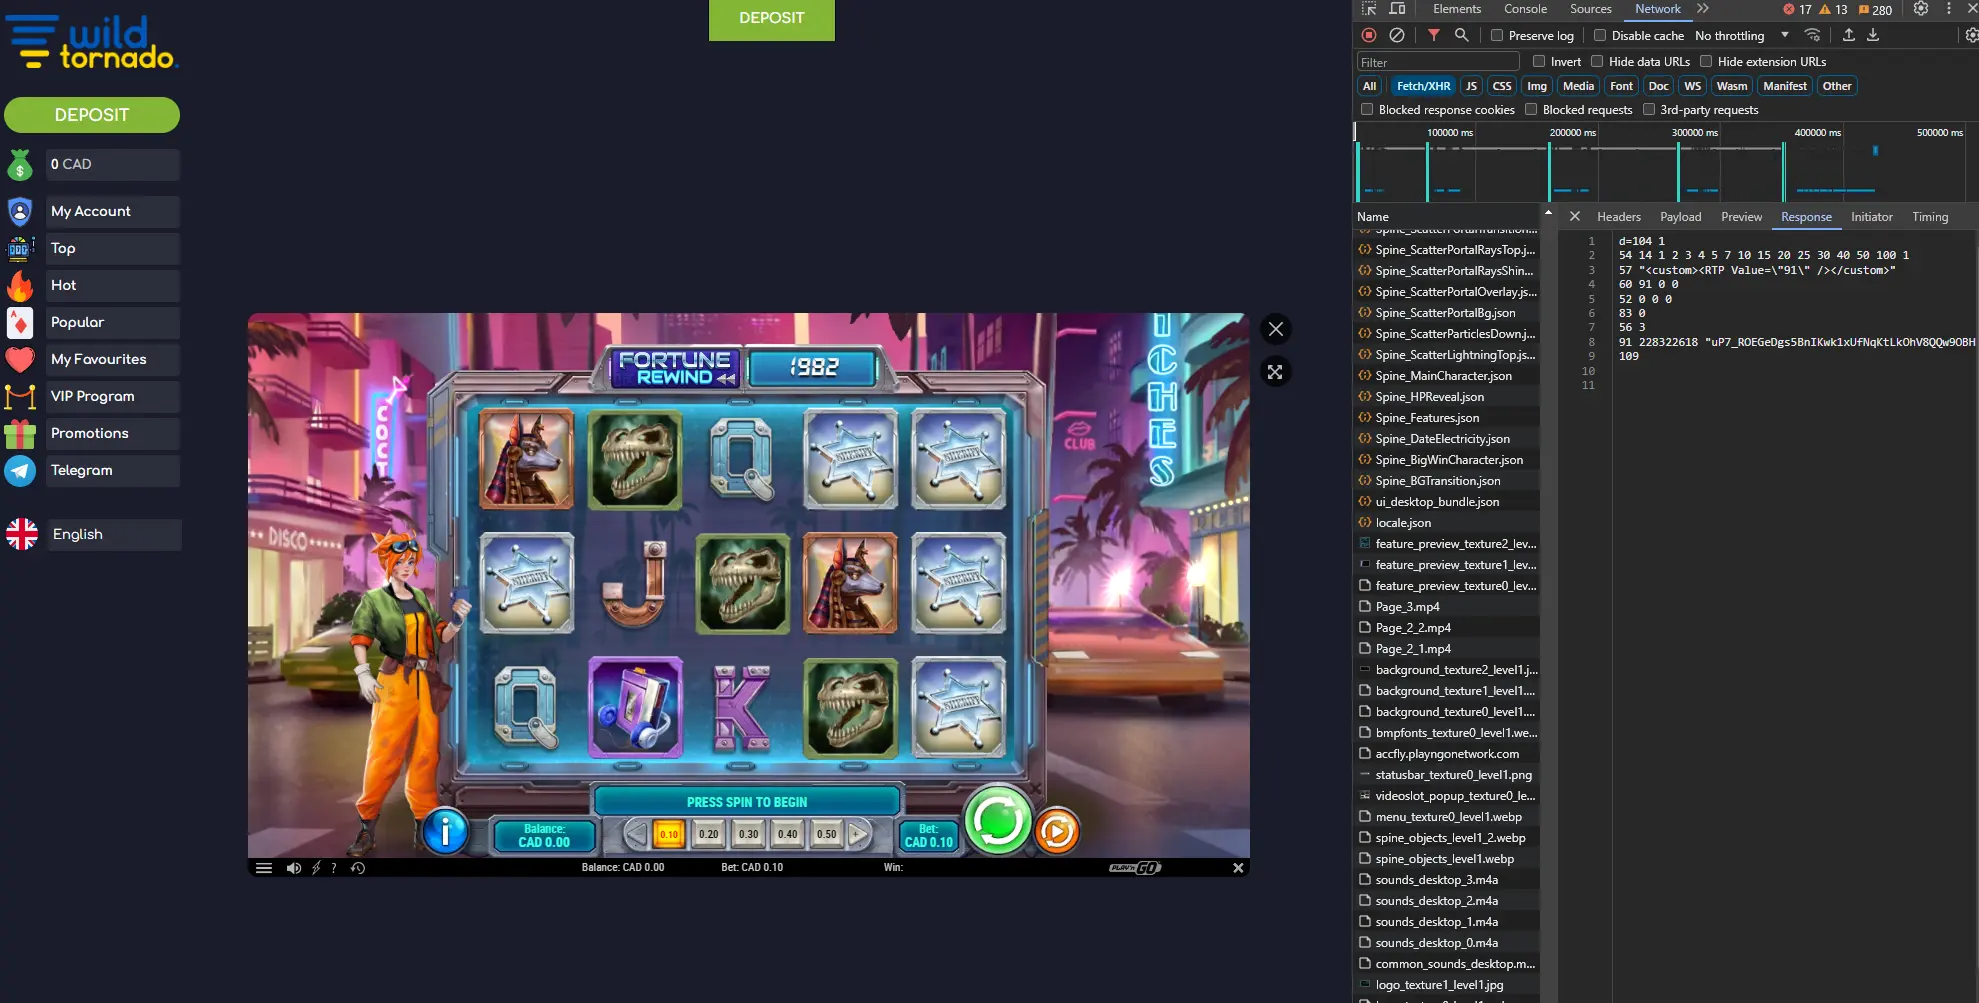Open the blue game info button
This screenshot has width=1979, height=1003.
click(x=445, y=830)
